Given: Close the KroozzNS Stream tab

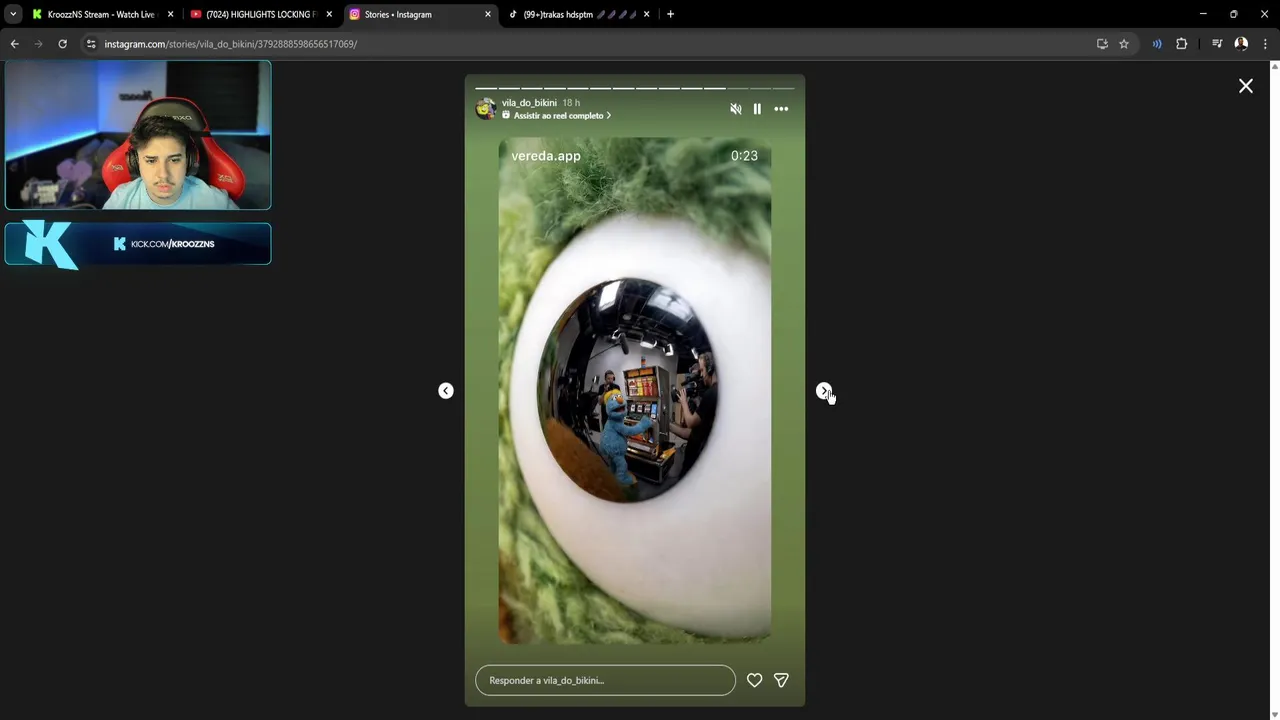Looking at the screenshot, I should click(171, 14).
